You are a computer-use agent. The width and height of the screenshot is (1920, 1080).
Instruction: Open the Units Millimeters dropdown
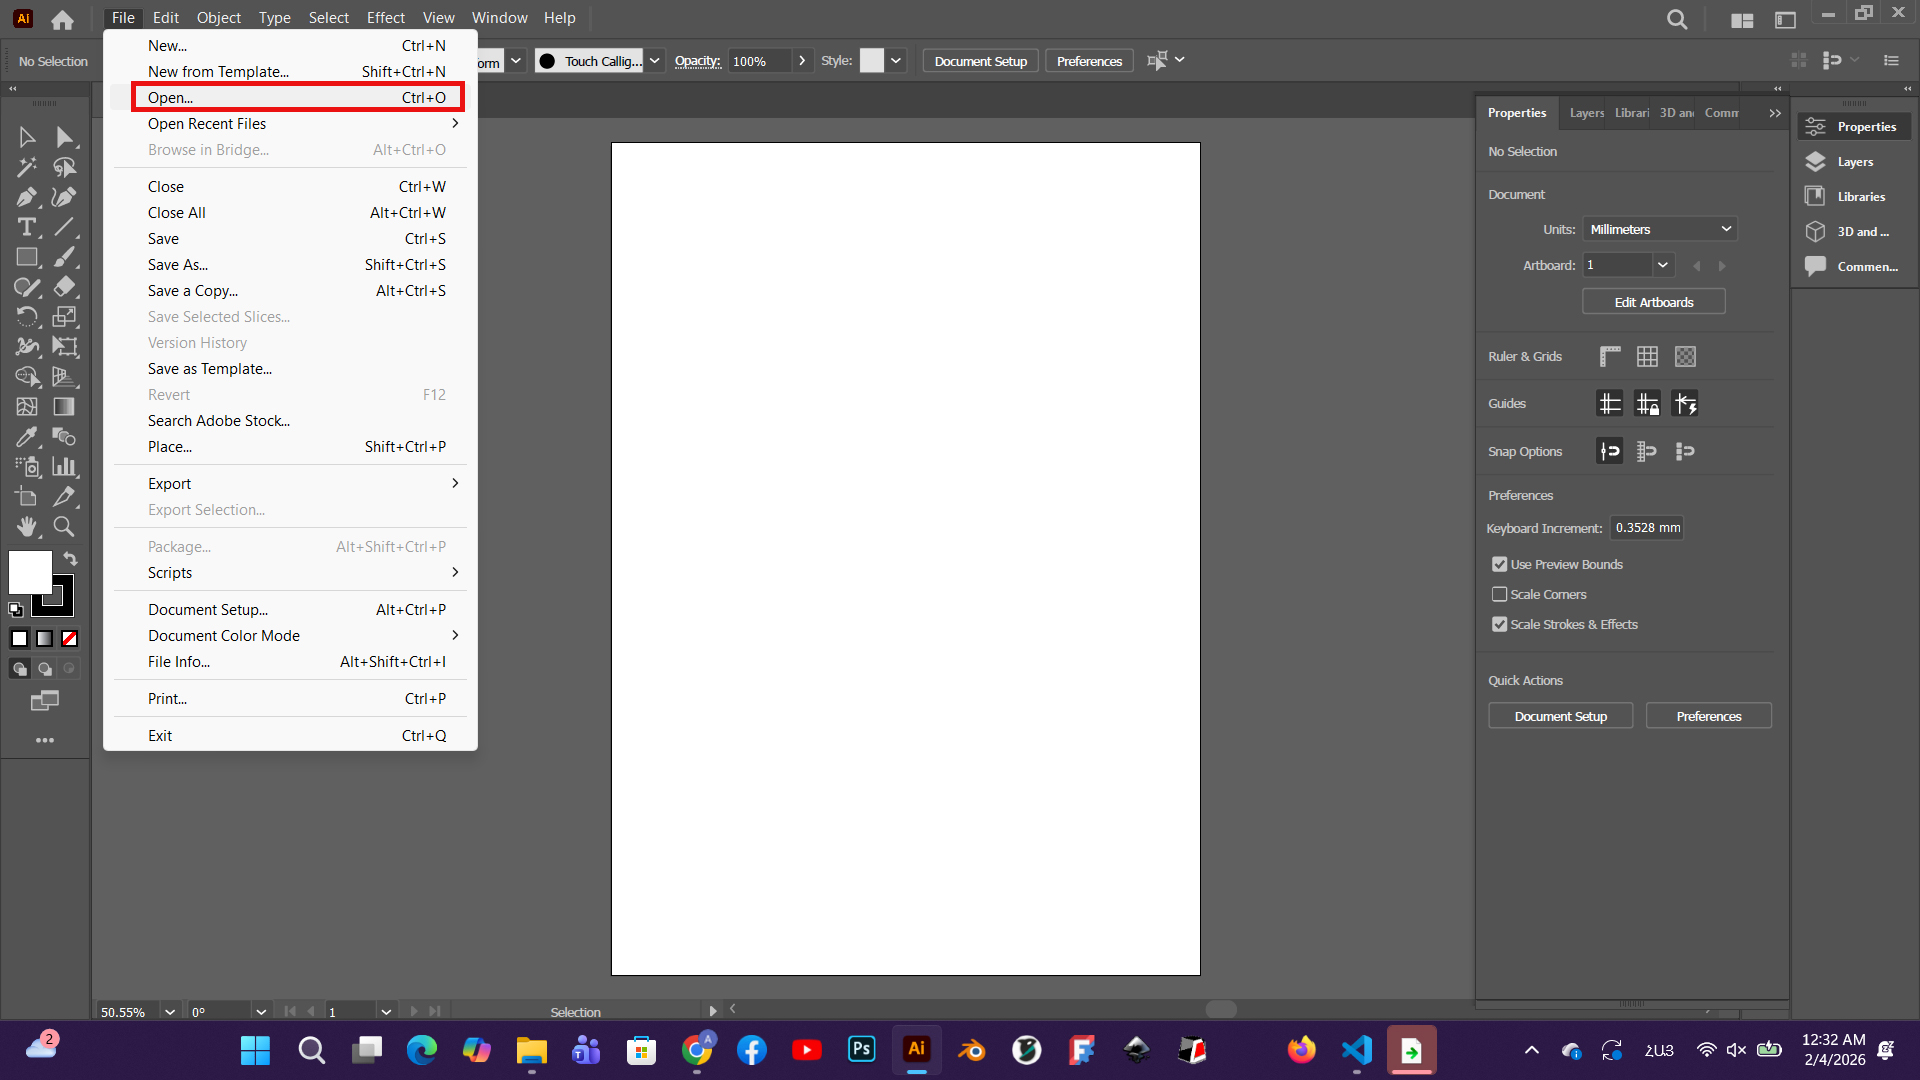click(x=1660, y=229)
